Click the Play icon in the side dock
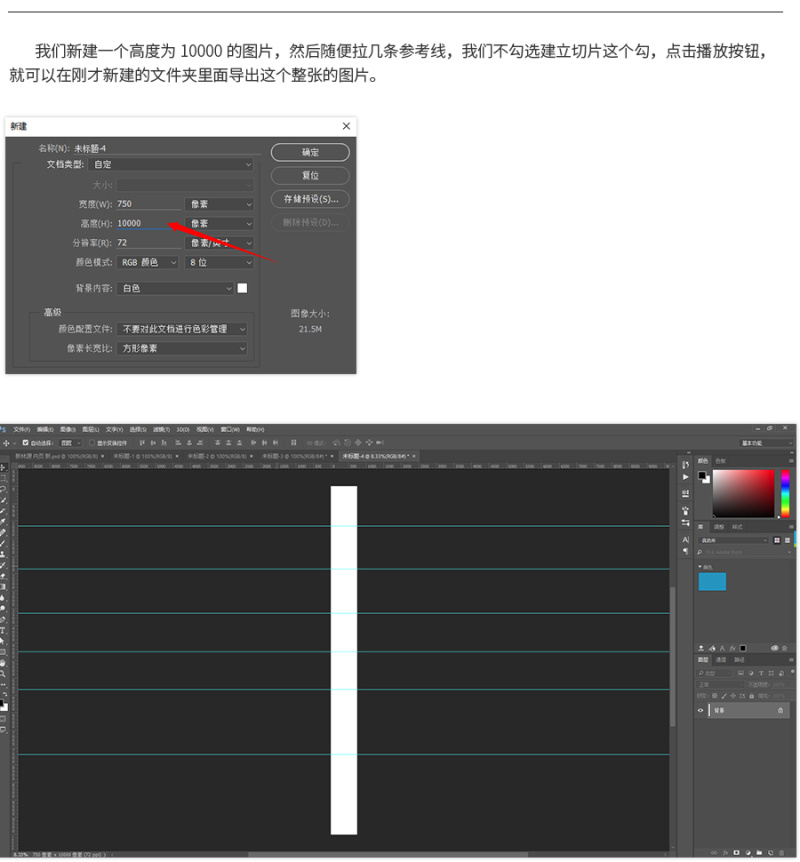Image resolution: width=800 pixels, height=862 pixels. coord(685,477)
